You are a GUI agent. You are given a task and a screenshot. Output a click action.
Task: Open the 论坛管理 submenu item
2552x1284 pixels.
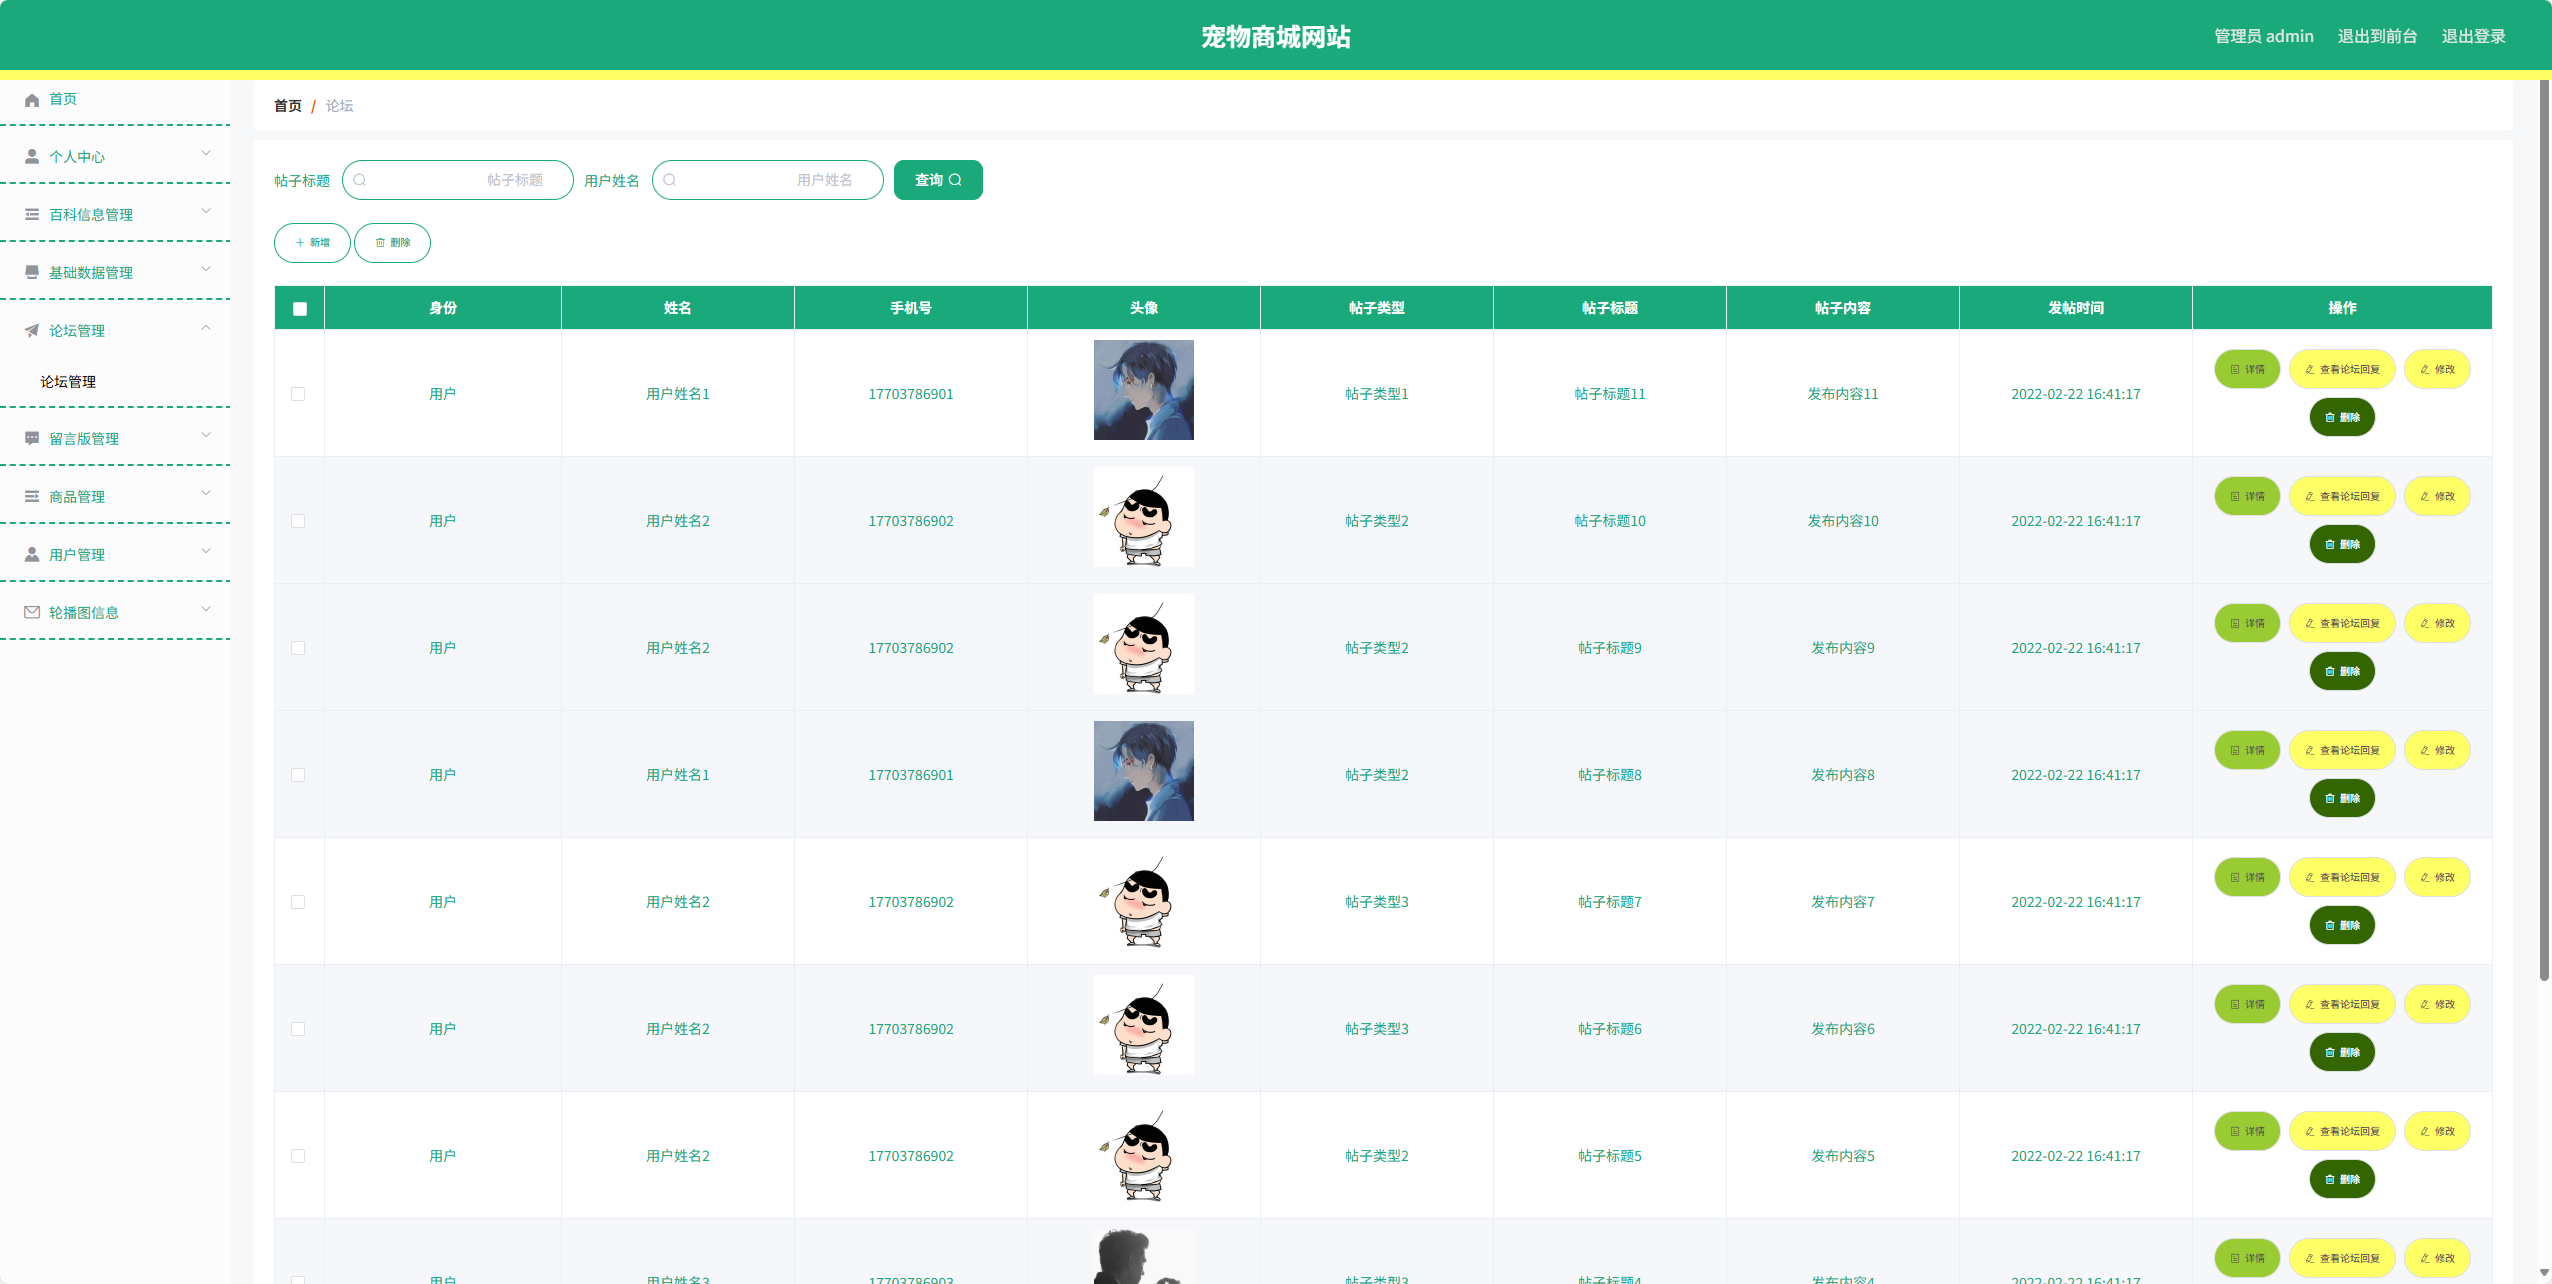[68, 382]
